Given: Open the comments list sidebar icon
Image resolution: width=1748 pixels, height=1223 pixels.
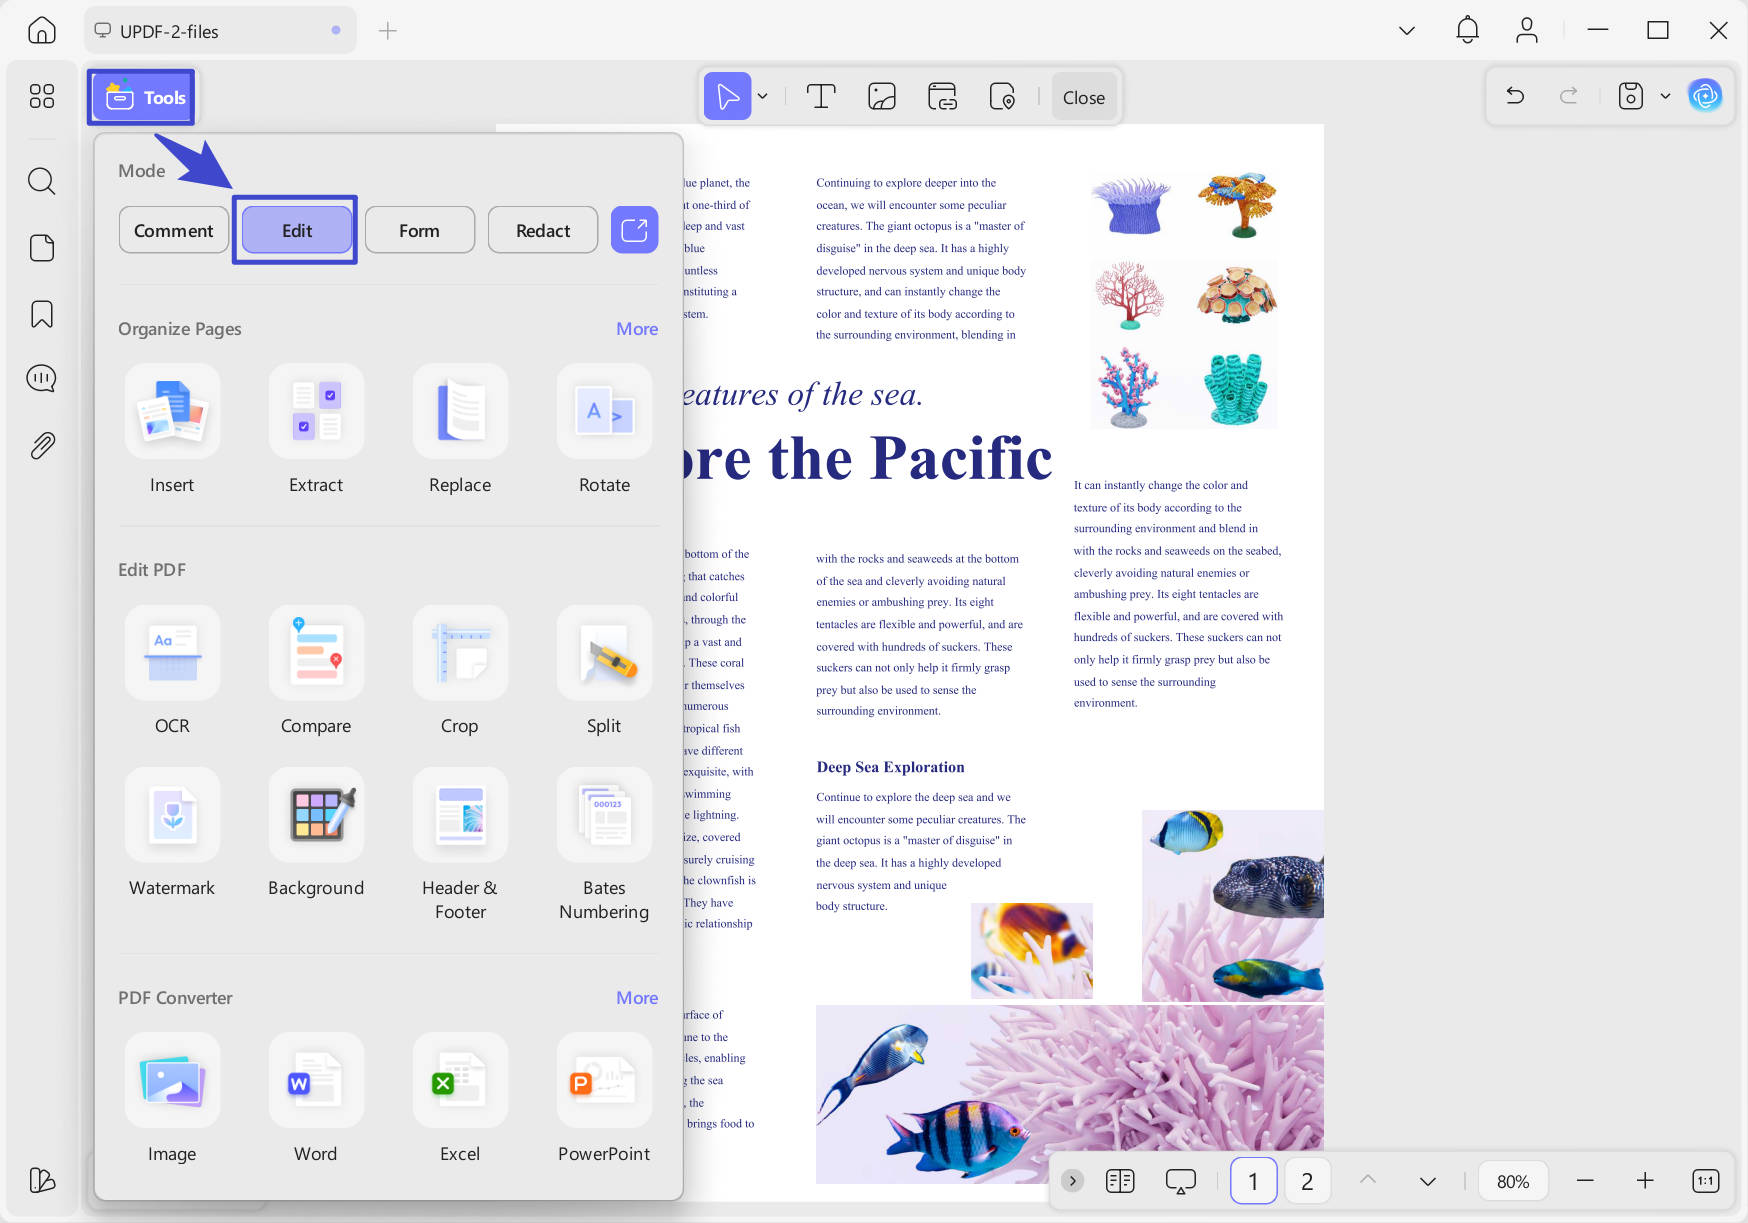Looking at the screenshot, I should tap(41, 378).
